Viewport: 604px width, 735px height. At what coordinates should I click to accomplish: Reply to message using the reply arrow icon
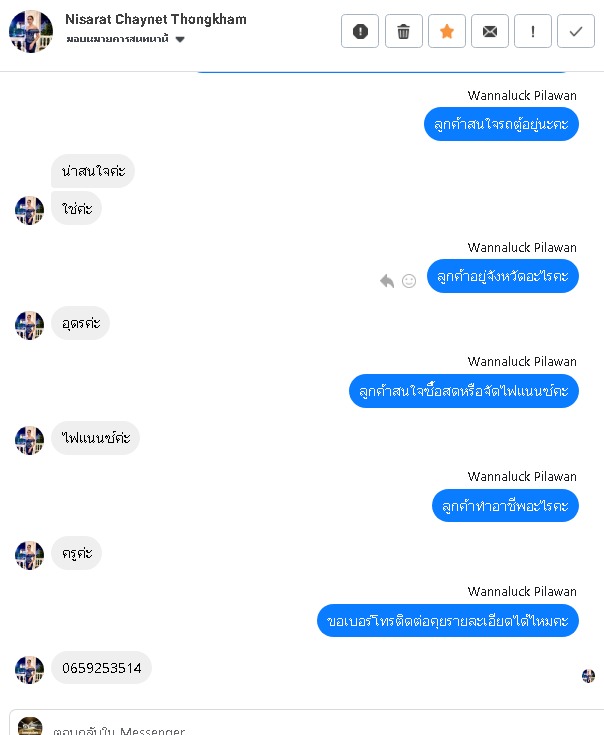tap(387, 280)
